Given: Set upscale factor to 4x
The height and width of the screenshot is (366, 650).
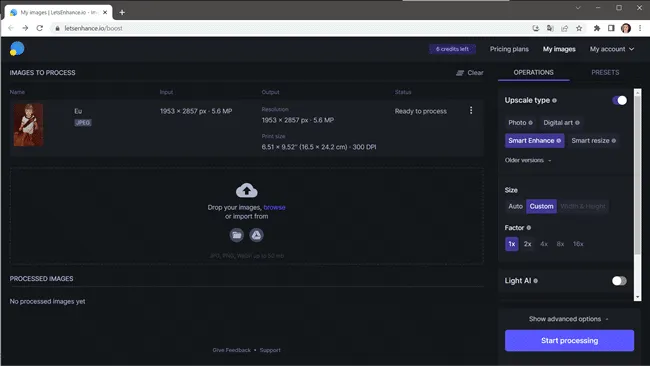Looking at the screenshot, I should 544,244.
